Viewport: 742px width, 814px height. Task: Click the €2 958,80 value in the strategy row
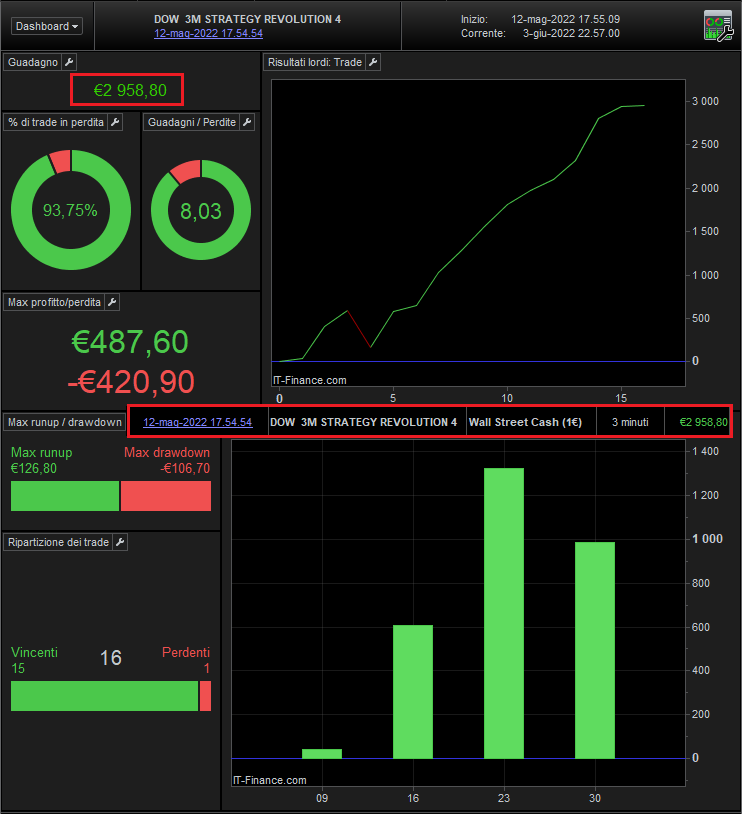pyautogui.click(x=704, y=422)
